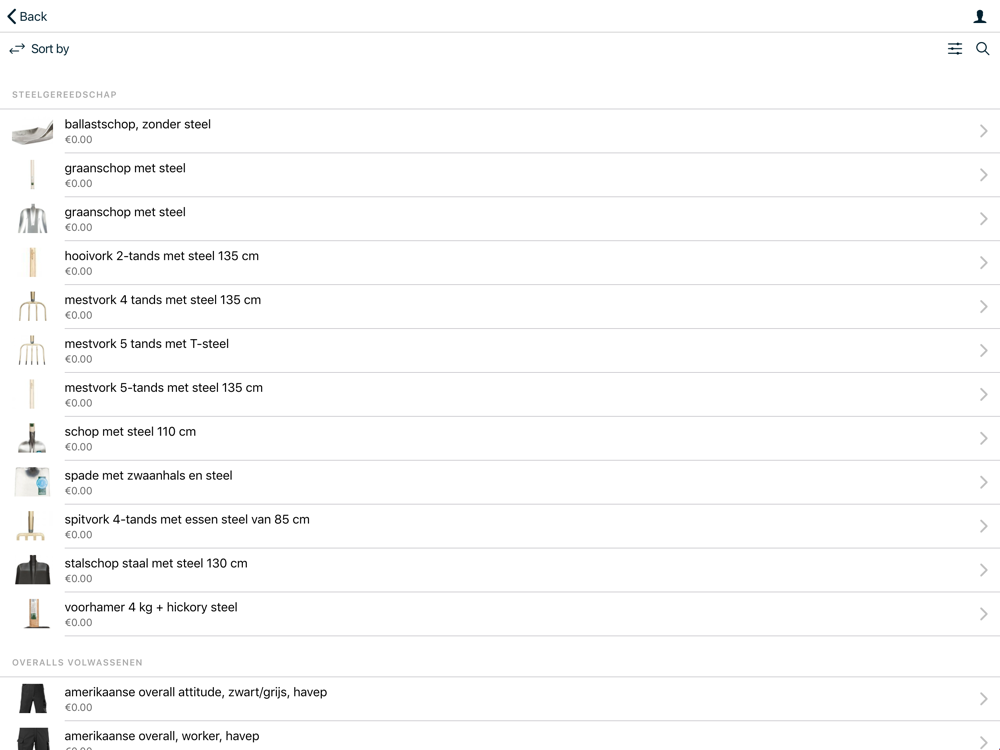Open the filter settings icon

(x=955, y=48)
